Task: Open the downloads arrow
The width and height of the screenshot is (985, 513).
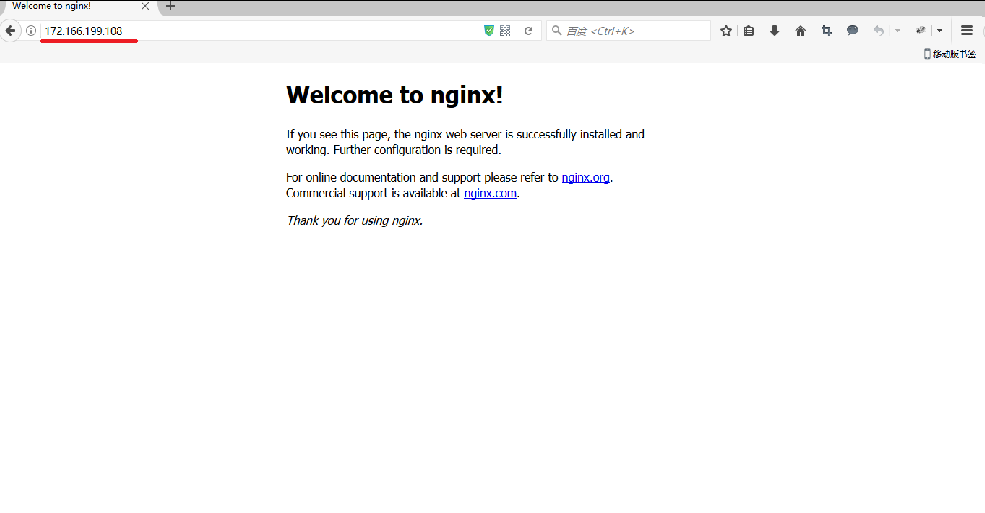Action: (x=775, y=30)
